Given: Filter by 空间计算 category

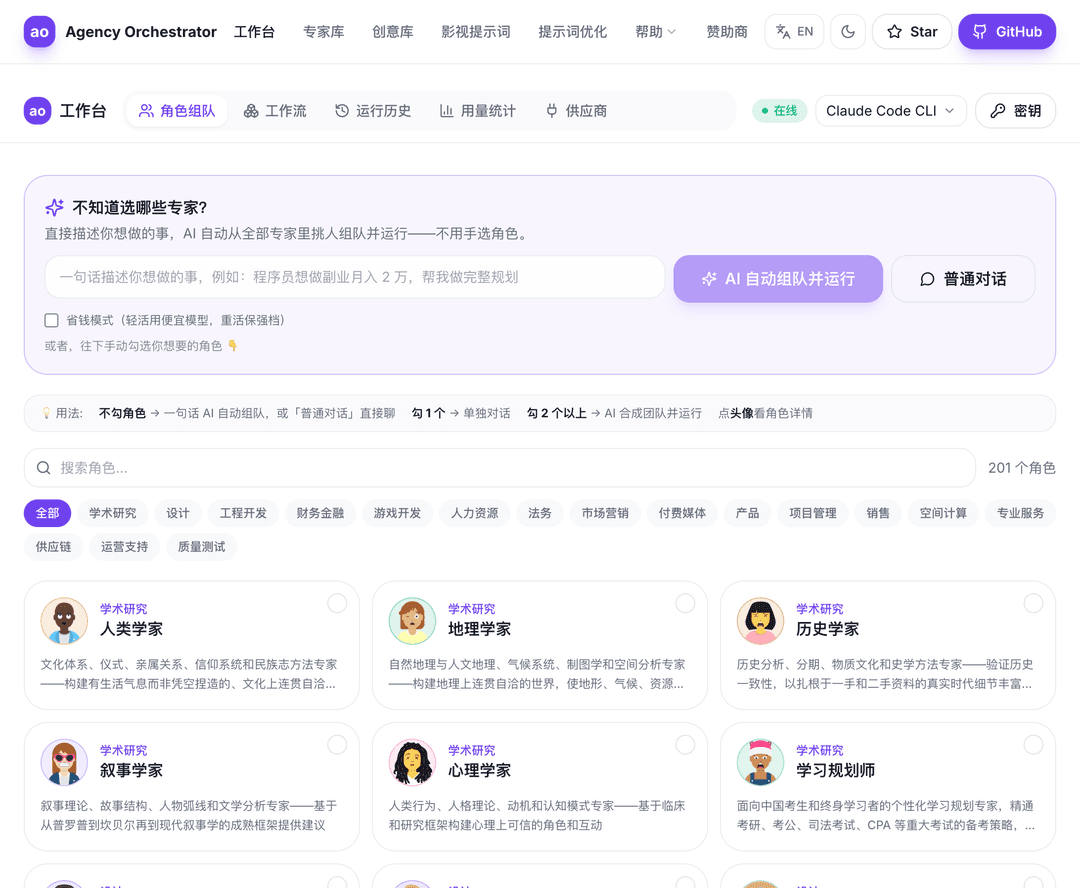Looking at the screenshot, I should coord(943,513).
